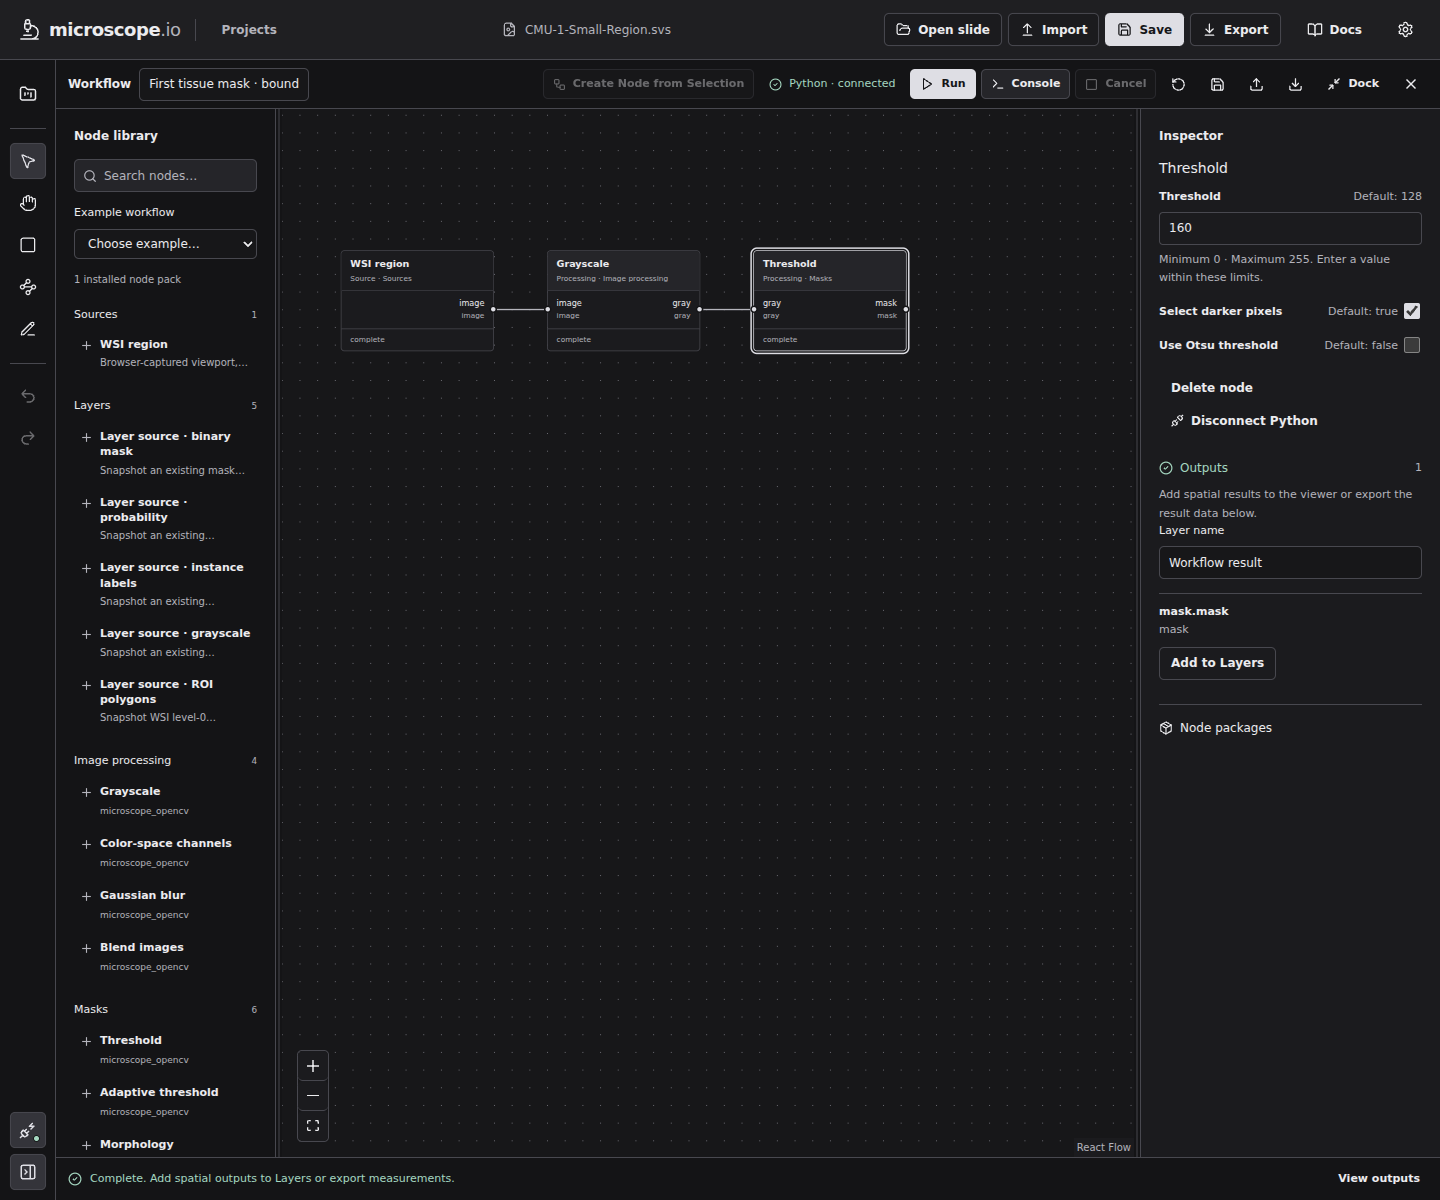Select the polygon node tool

pos(28,287)
